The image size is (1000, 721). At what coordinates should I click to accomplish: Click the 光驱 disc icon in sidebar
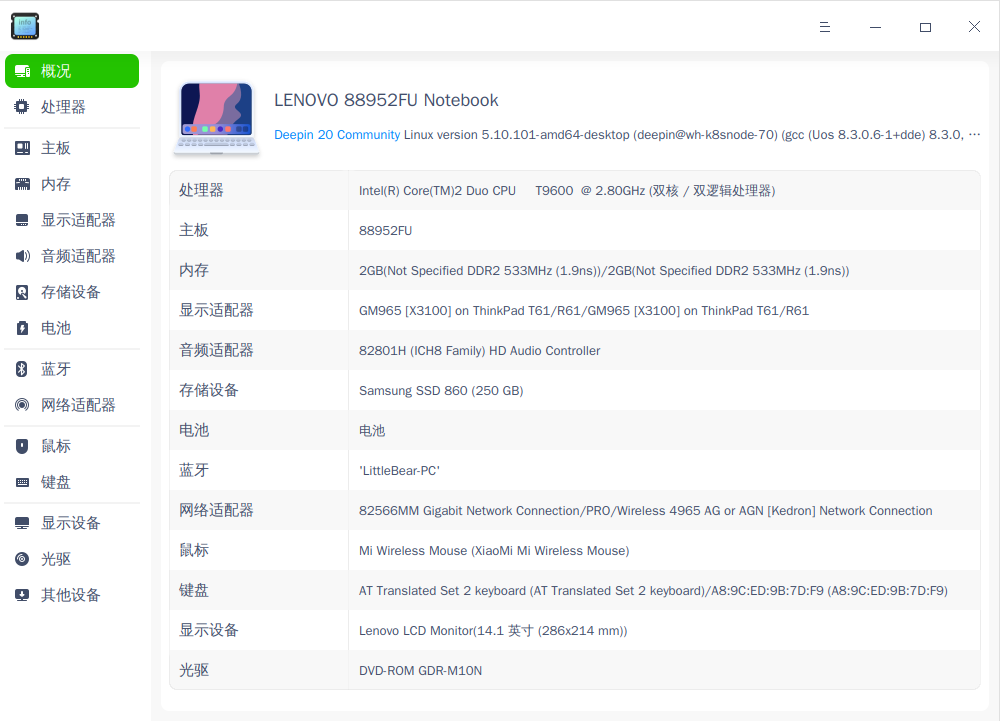(22, 559)
